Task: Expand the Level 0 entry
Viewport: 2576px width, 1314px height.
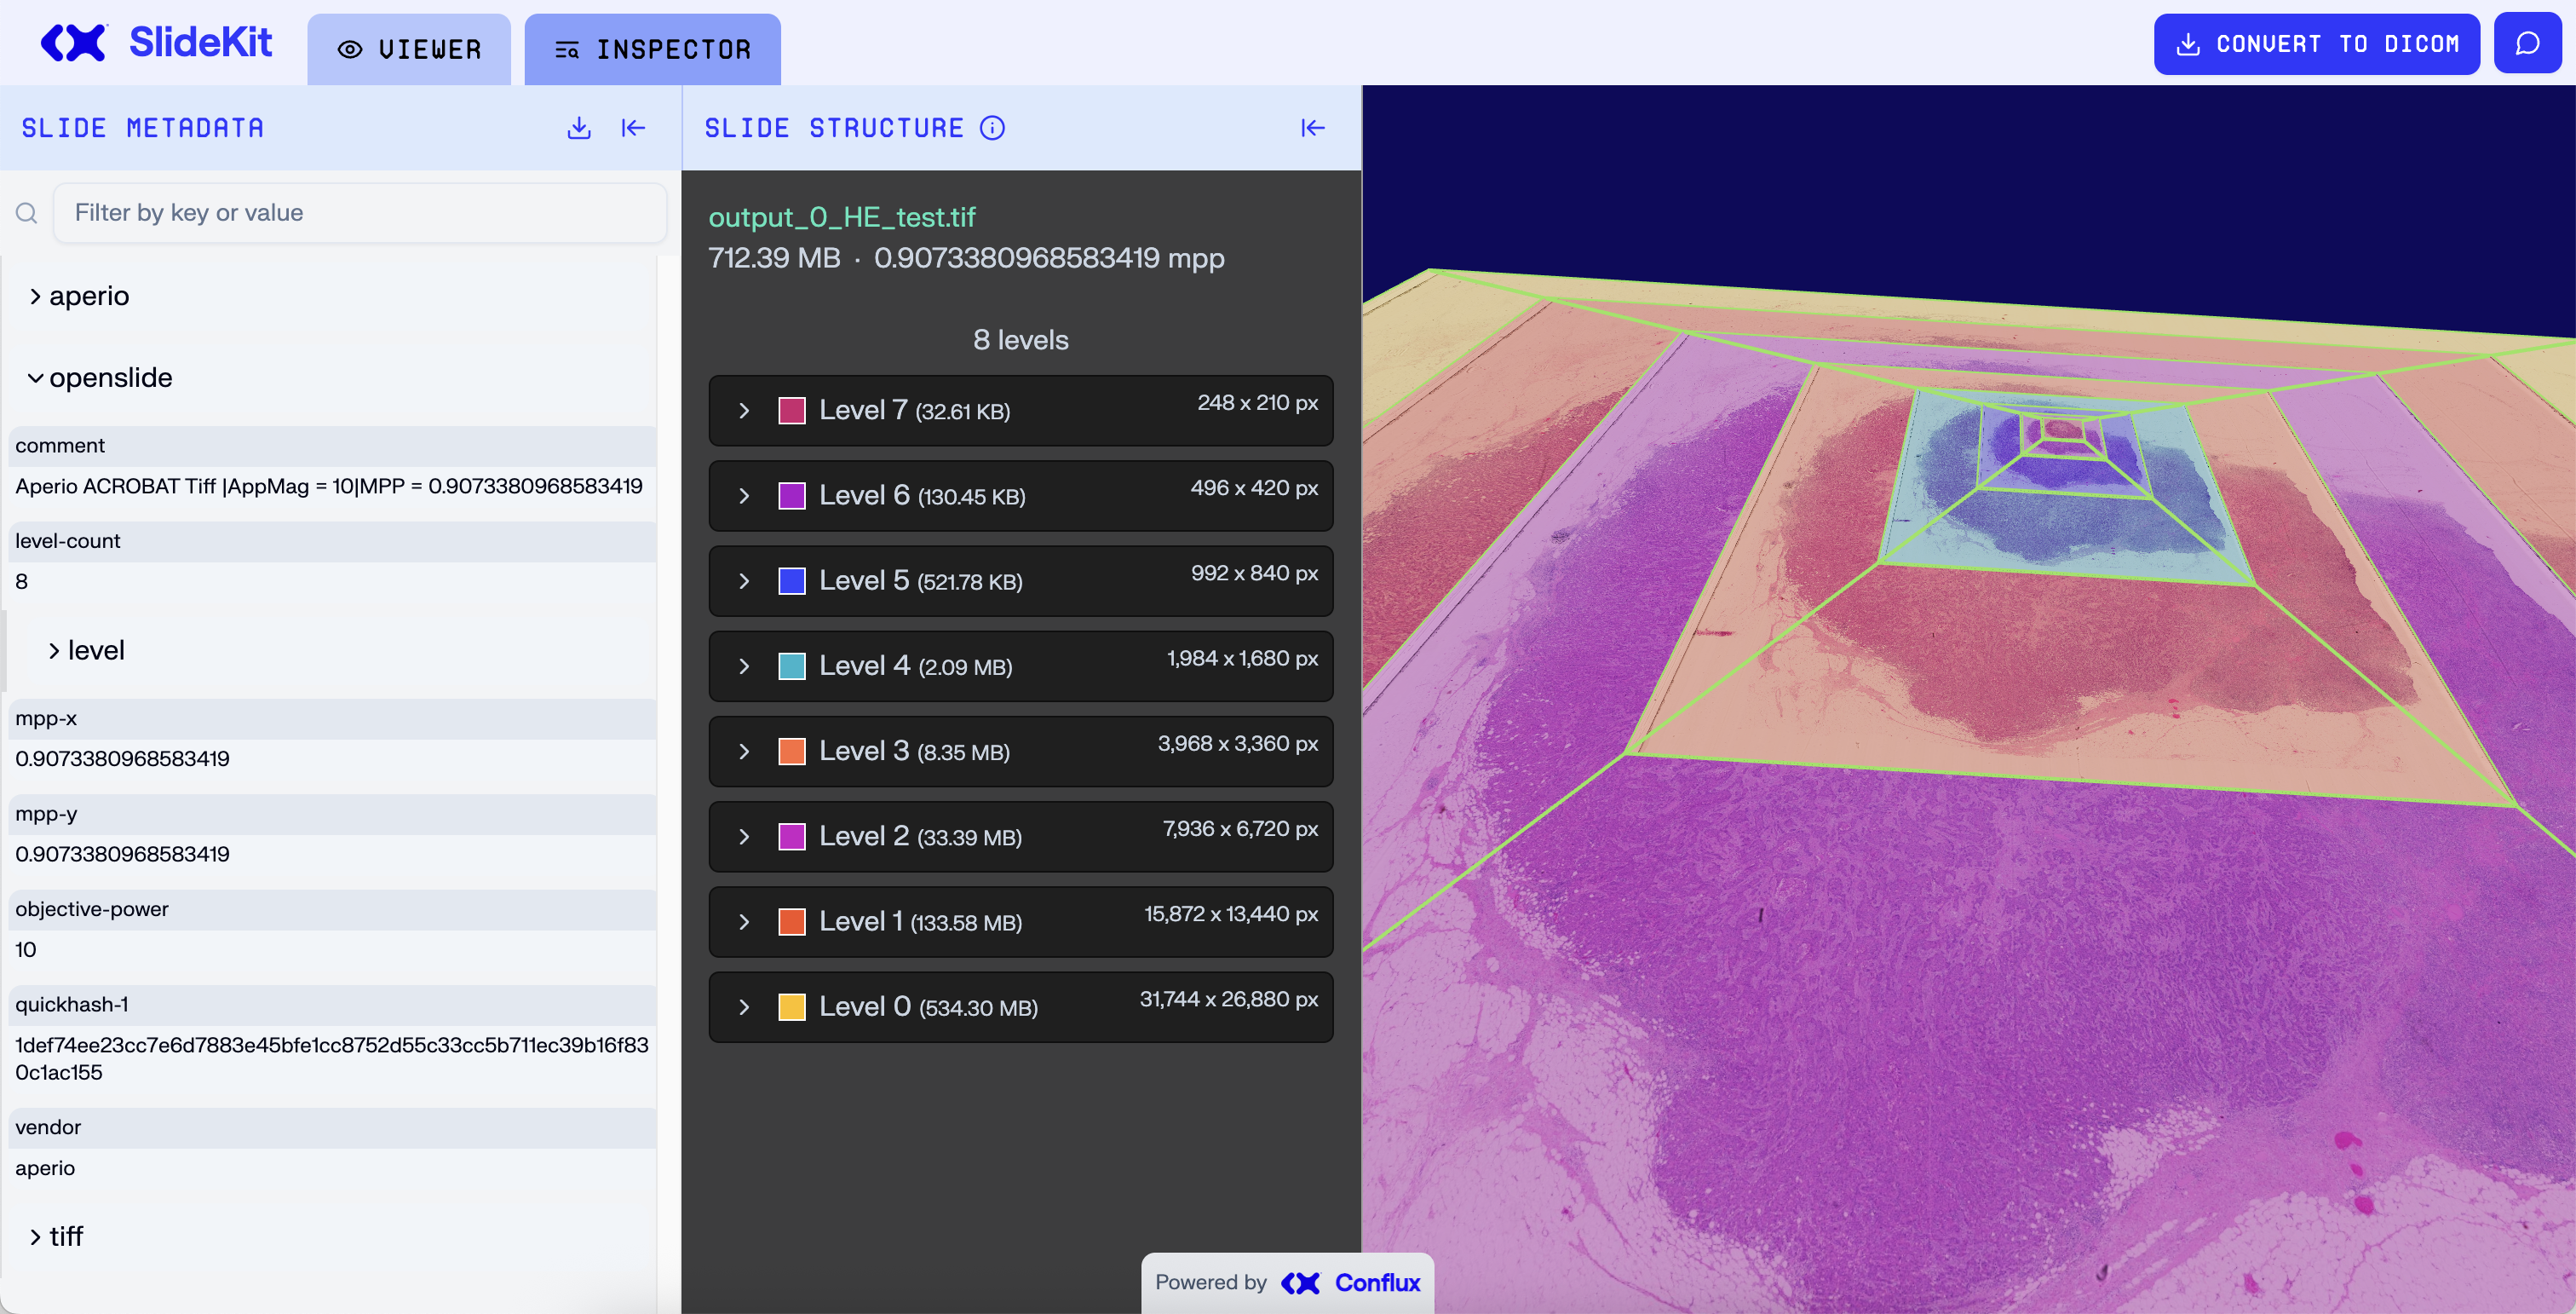Action: pos(744,1007)
